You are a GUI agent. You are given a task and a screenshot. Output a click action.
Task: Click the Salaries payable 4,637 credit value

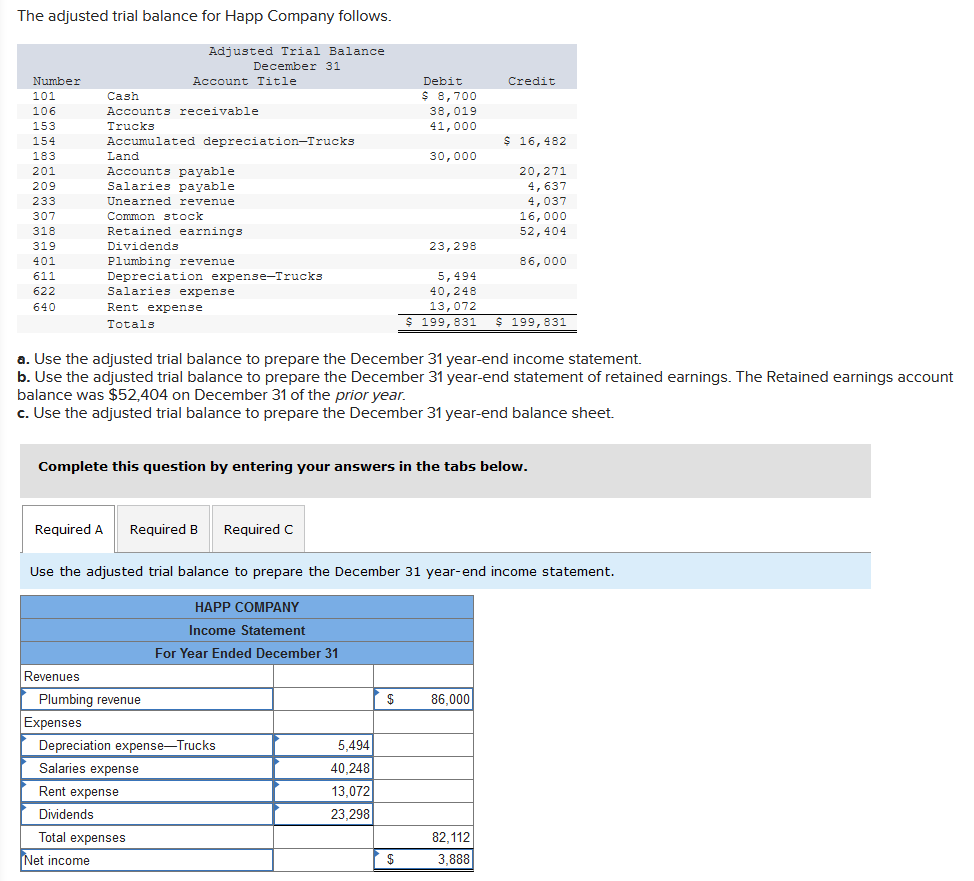click(x=547, y=186)
